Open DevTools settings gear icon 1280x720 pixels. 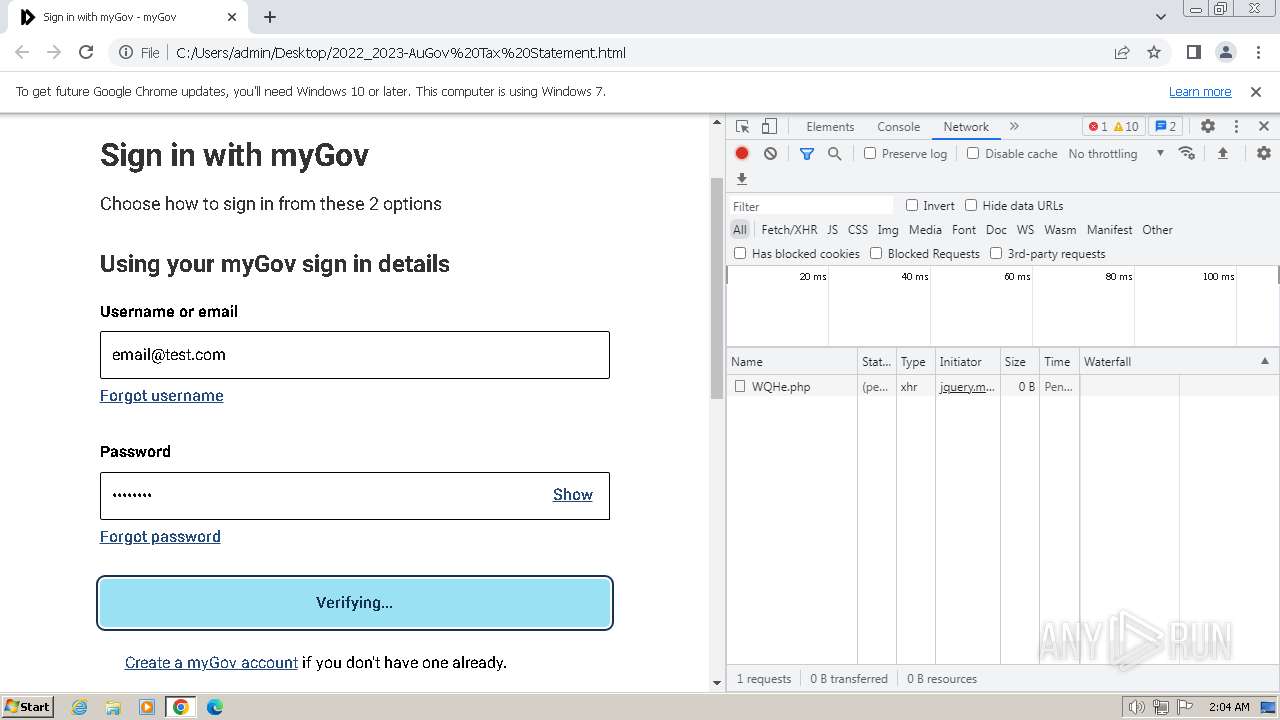pos(1208,126)
